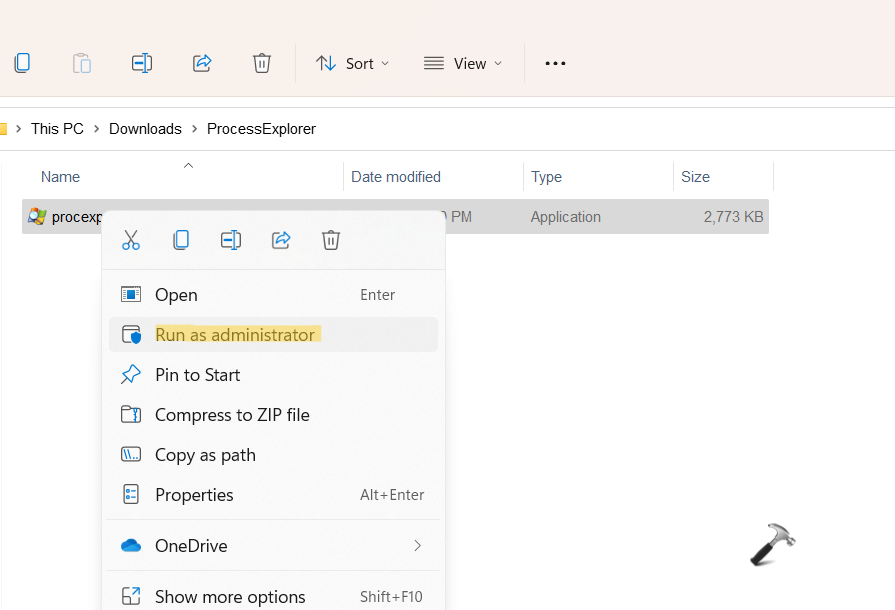Open the View dropdown menu
Image resolution: width=895 pixels, height=610 pixels.
(x=462, y=63)
